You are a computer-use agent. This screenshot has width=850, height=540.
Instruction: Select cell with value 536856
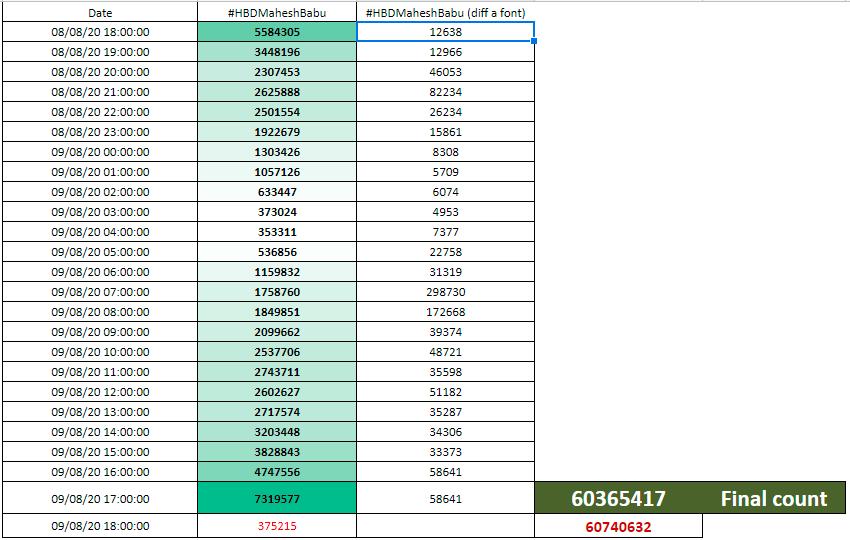point(277,252)
